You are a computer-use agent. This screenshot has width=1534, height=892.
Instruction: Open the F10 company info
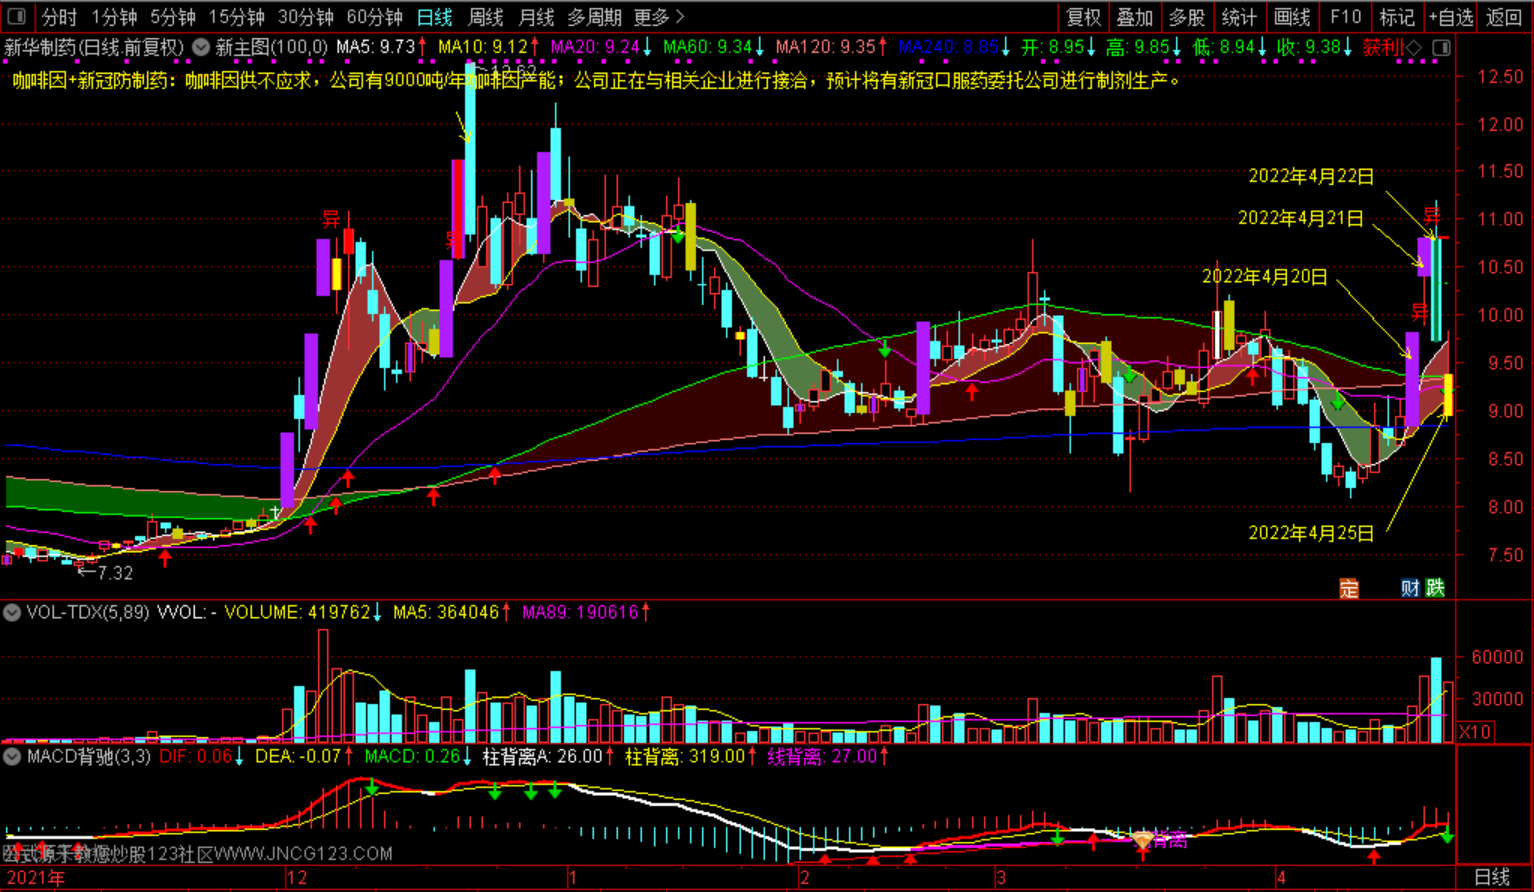pyautogui.click(x=1345, y=17)
